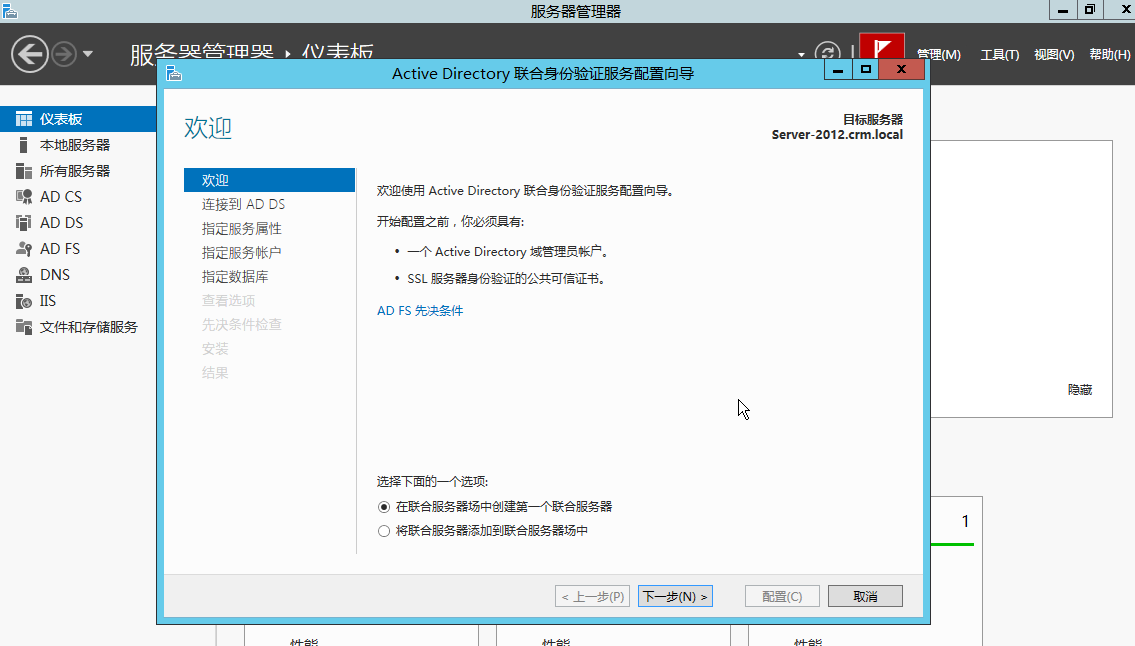Image resolution: width=1135 pixels, height=646 pixels.
Task: Click the 文件和存储服务 icon
Action: click(x=24, y=327)
